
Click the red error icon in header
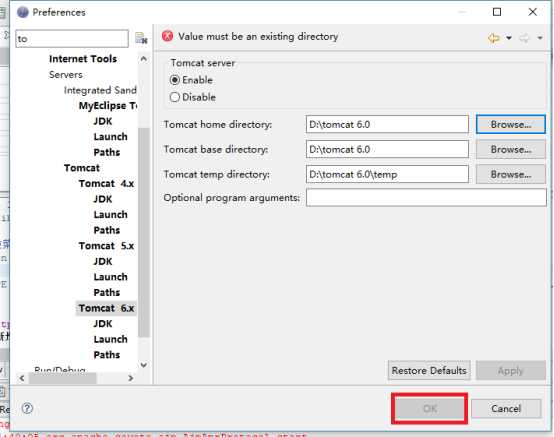click(167, 36)
